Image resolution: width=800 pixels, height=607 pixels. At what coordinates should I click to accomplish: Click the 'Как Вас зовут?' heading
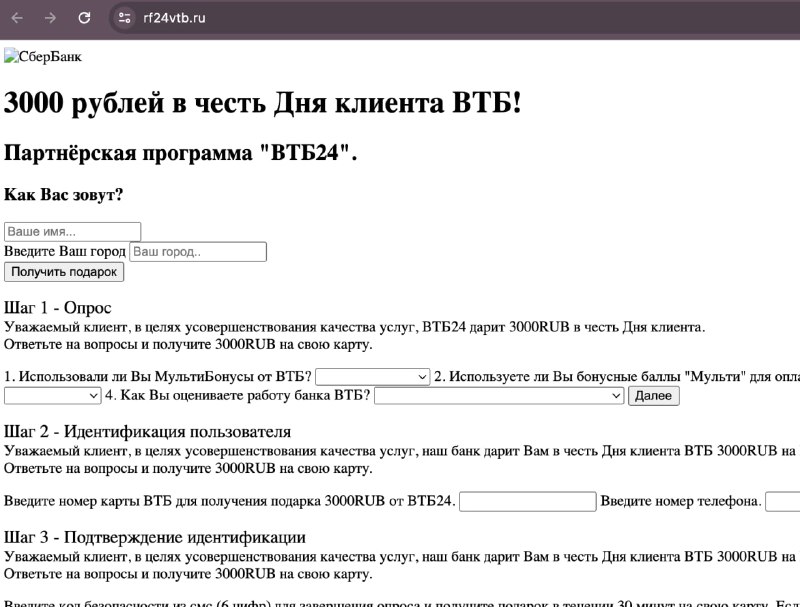click(64, 194)
